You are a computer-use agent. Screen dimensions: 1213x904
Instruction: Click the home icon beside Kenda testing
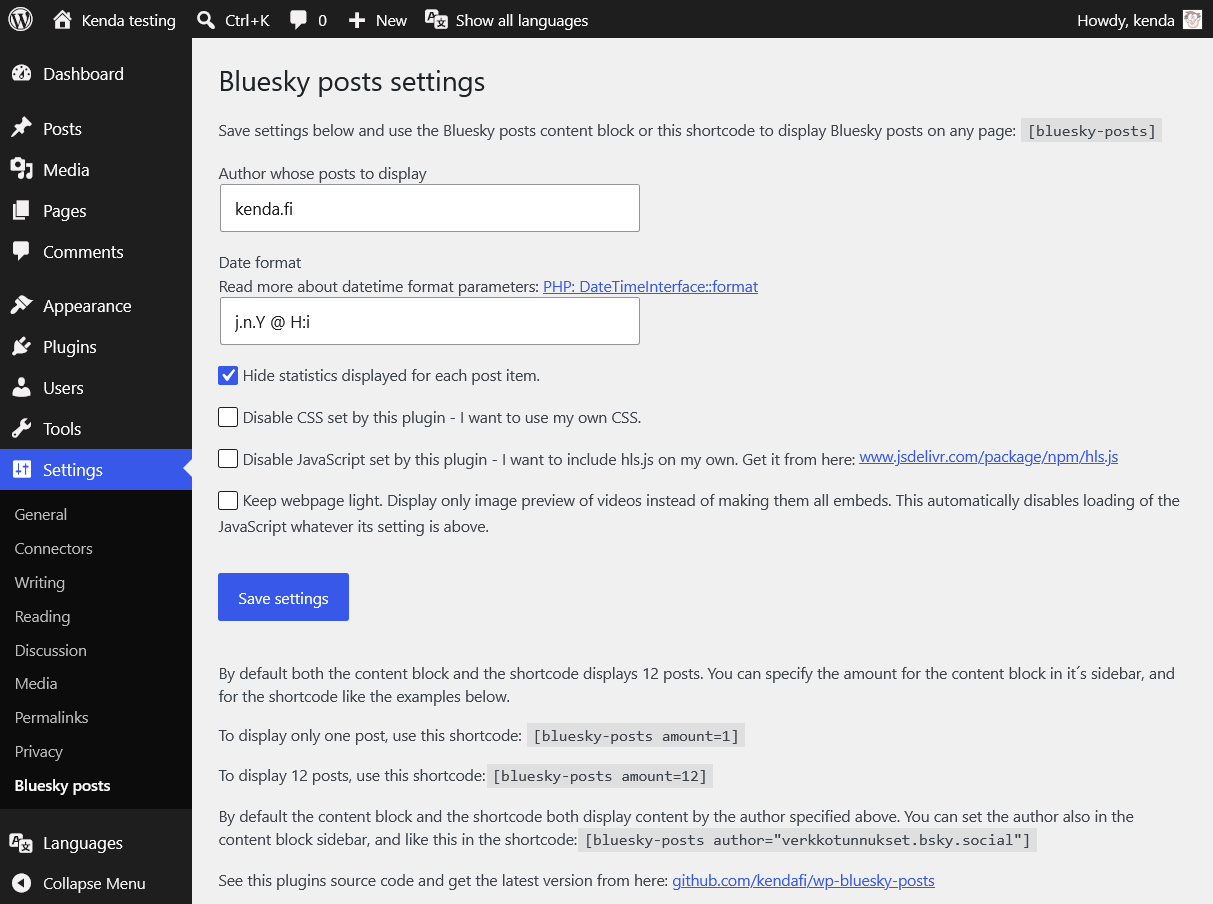[62, 19]
